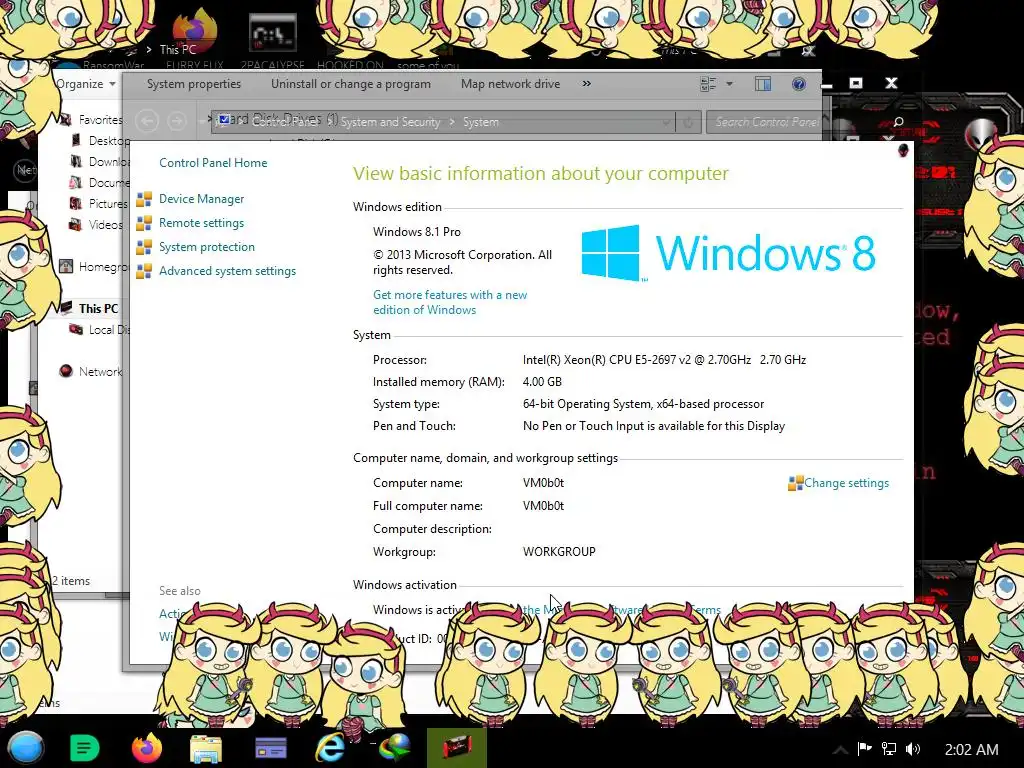Expand the toolbar overflow chevron
Screen dimensions: 1024x768
[586, 84]
